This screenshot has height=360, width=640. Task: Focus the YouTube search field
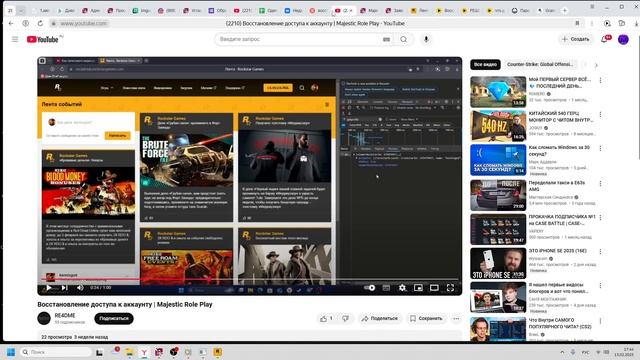coord(298,39)
